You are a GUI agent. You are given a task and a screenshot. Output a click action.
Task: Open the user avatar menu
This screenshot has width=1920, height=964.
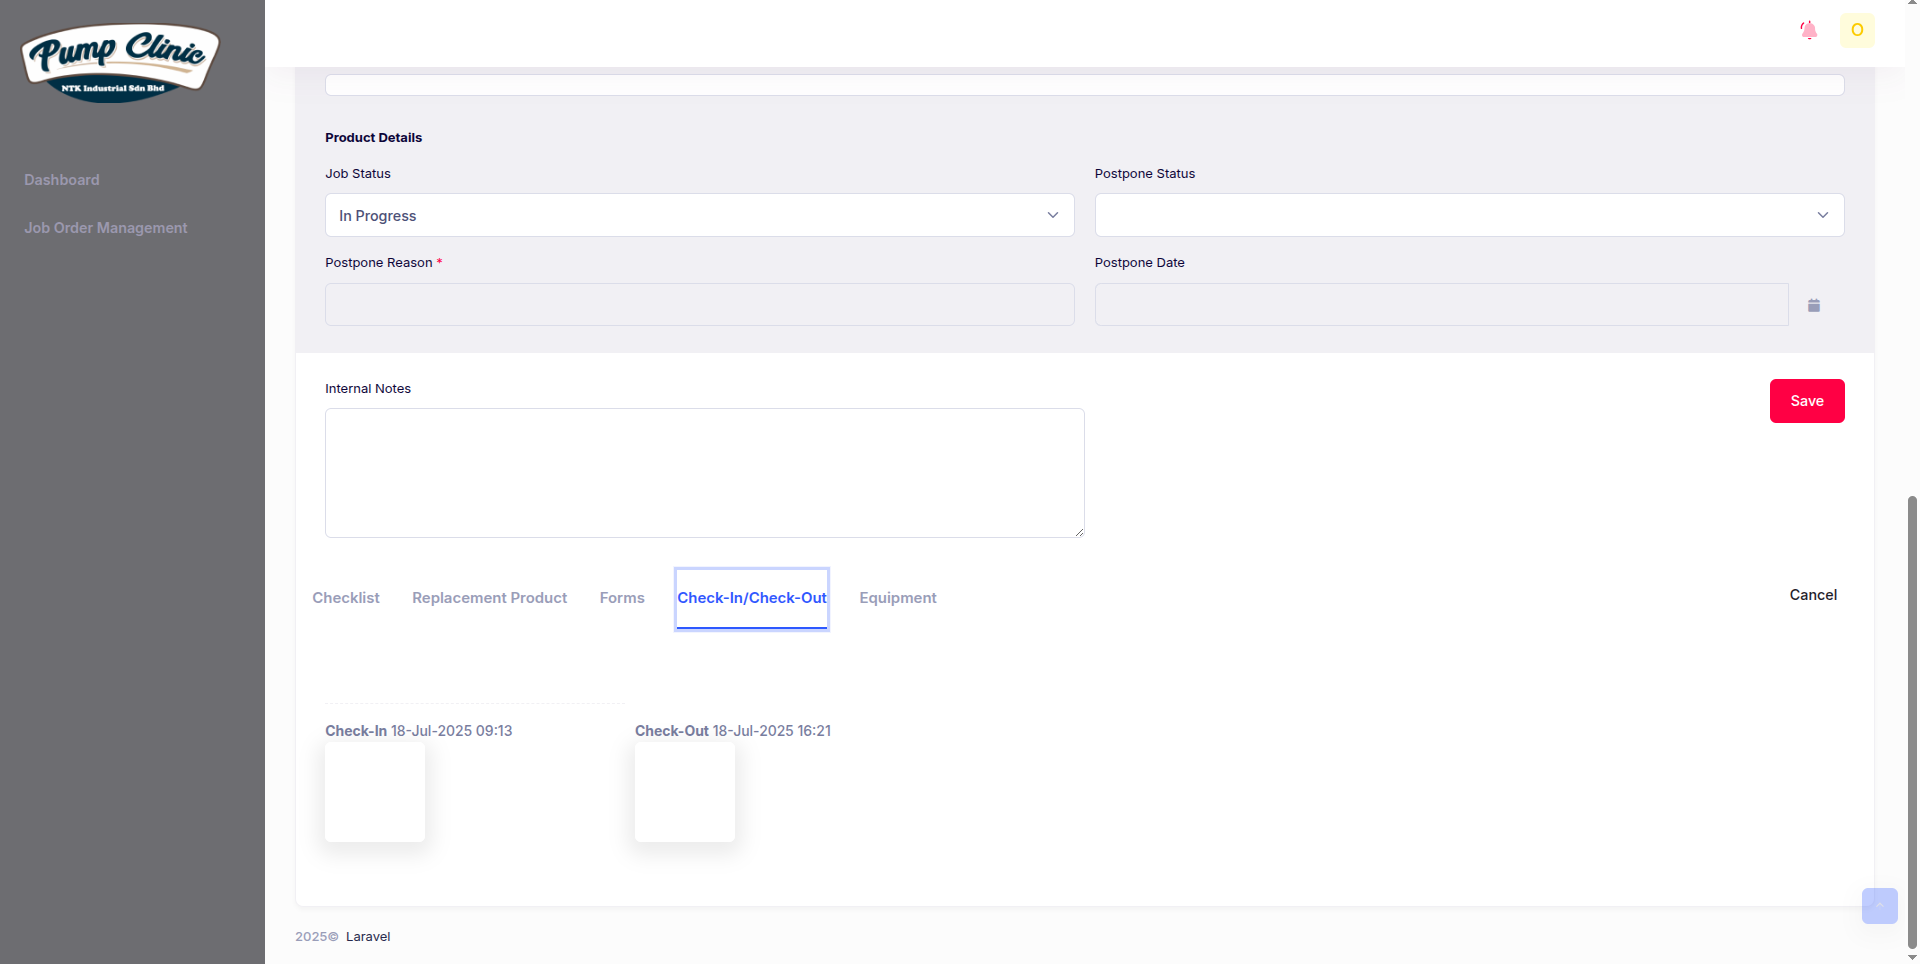(x=1857, y=30)
